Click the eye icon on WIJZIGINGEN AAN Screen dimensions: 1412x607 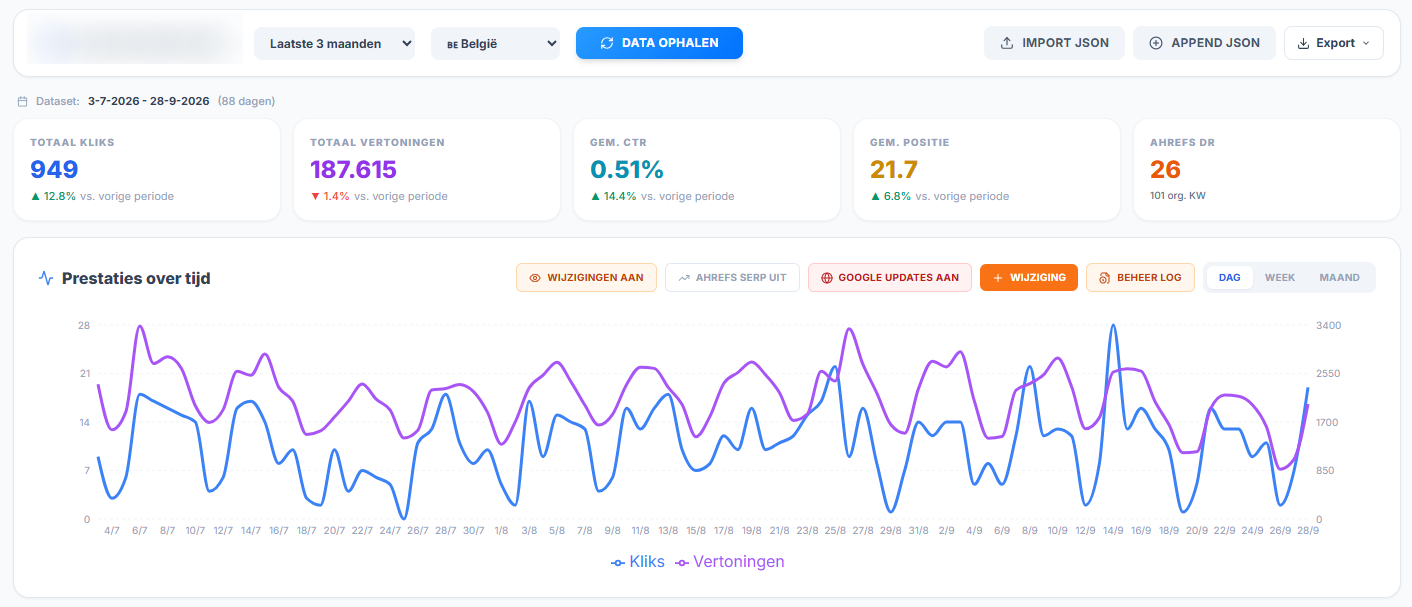click(535, 278)
